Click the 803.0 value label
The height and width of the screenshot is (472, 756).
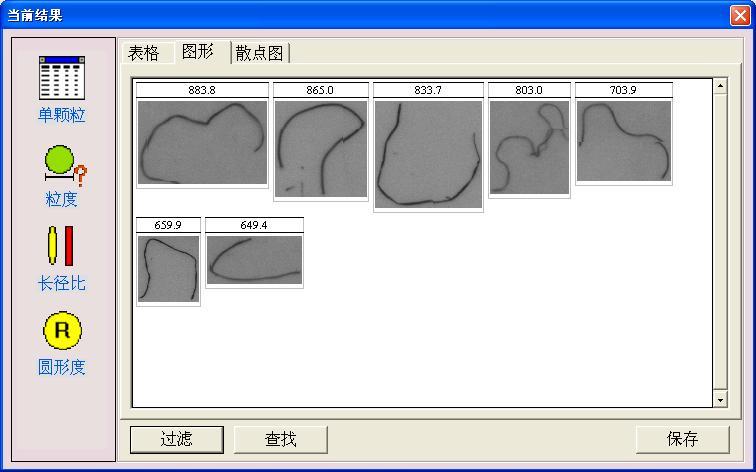tap(529, 90)
